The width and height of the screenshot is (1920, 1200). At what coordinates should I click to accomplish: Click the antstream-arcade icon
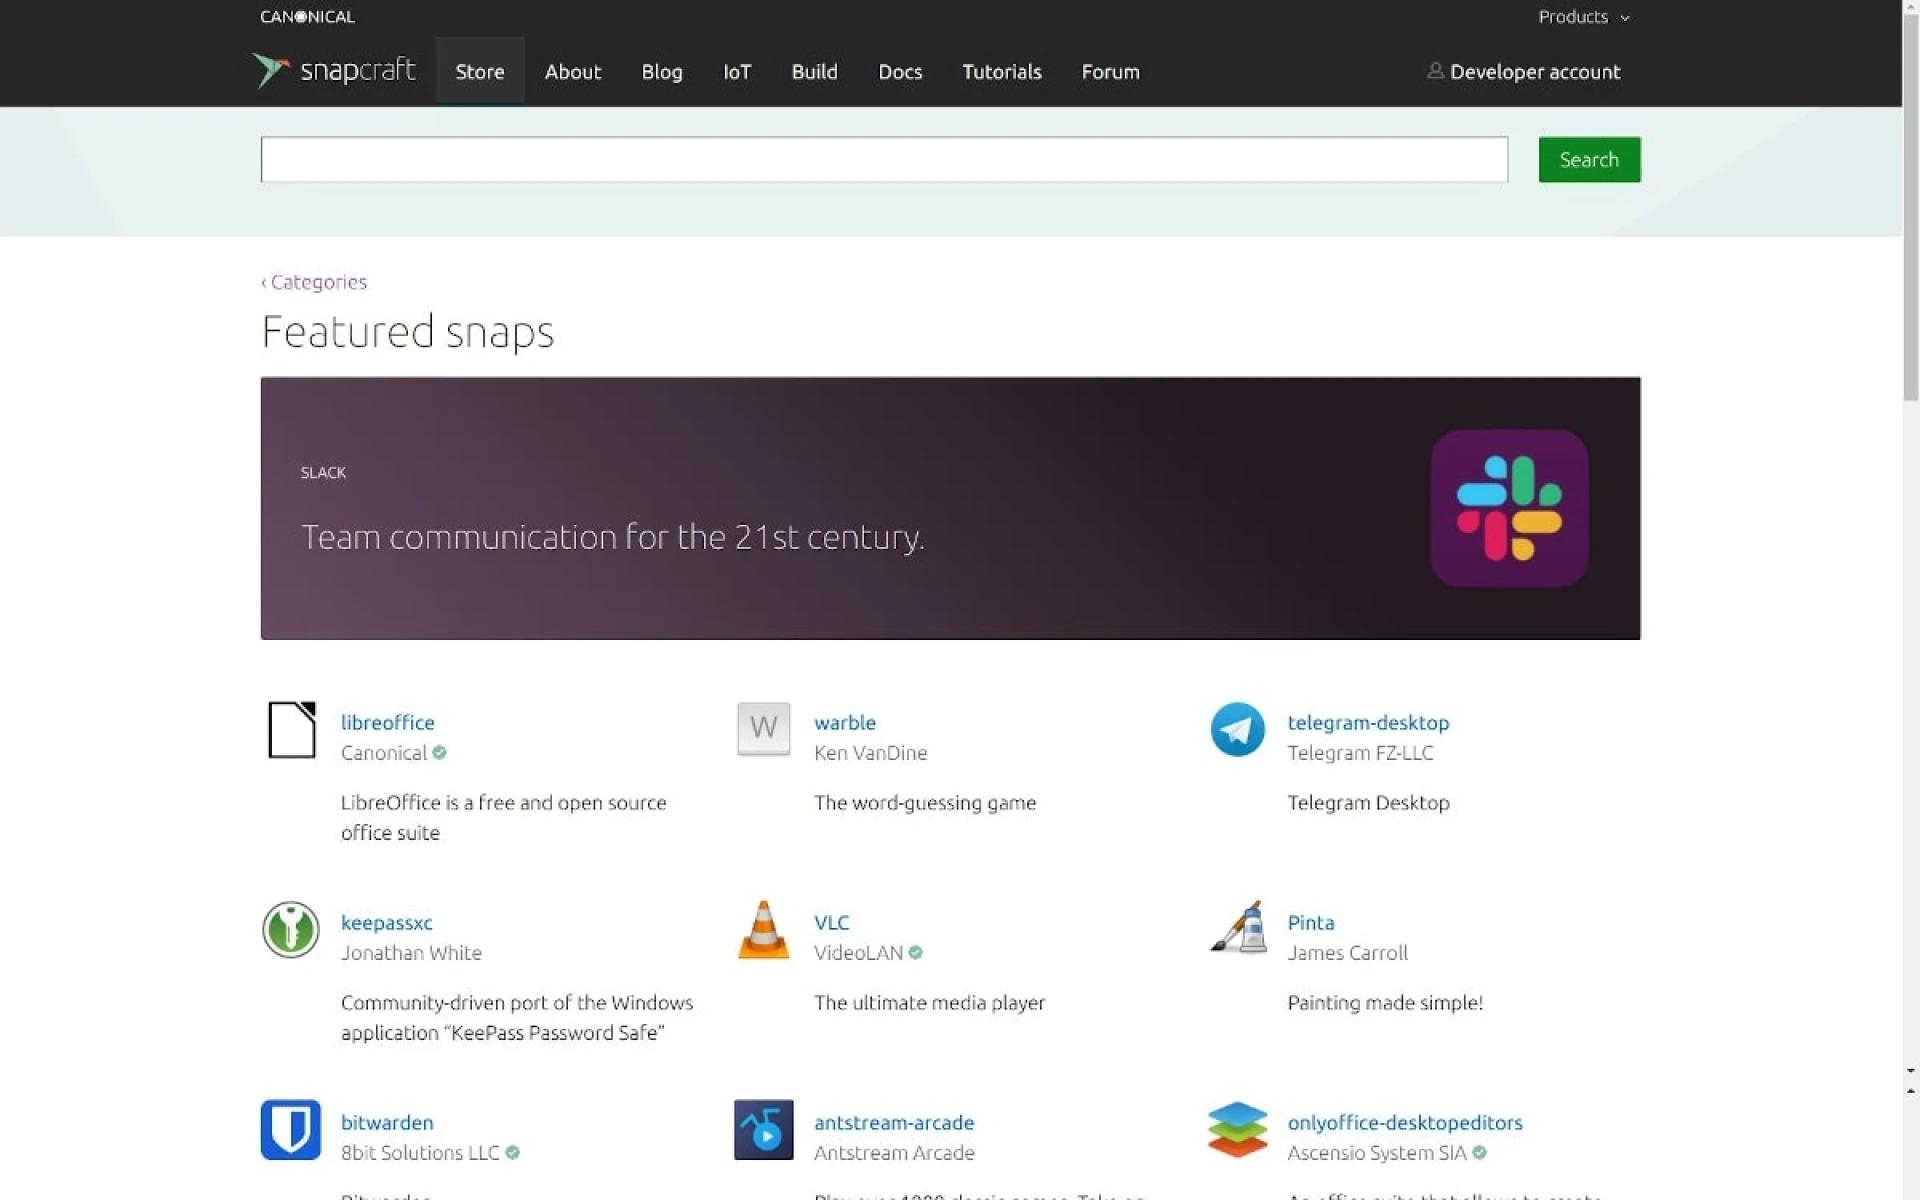(x=763, y=1129)
